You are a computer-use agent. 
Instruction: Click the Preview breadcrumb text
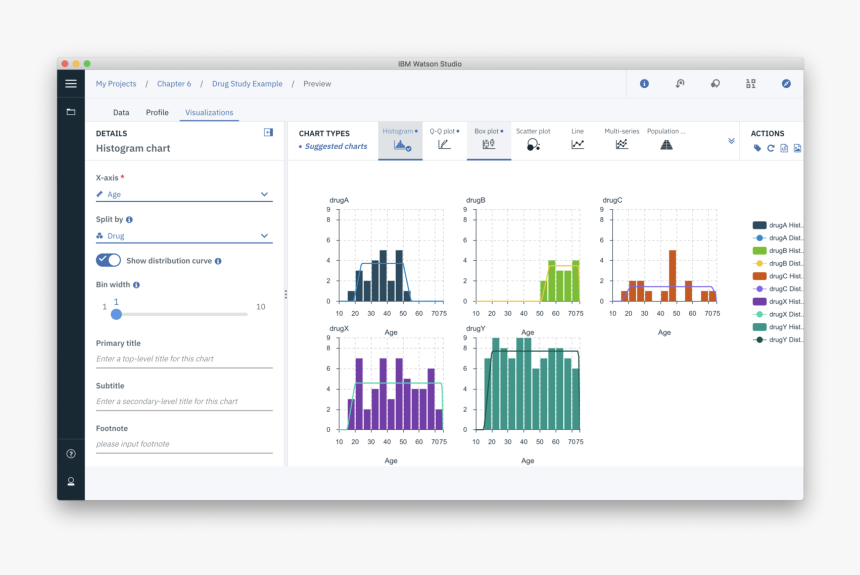[x=317, y=84]
